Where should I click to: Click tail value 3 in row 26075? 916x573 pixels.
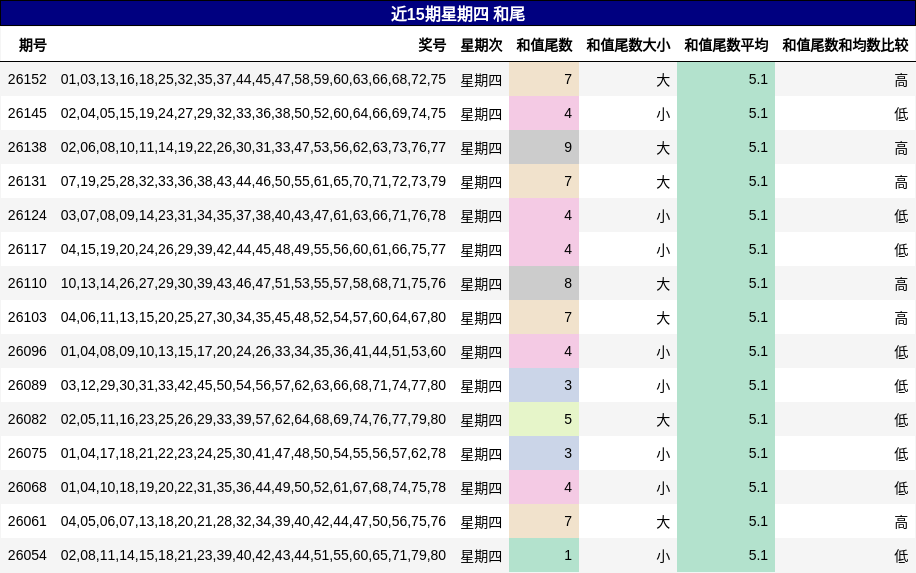pos(544,453)
